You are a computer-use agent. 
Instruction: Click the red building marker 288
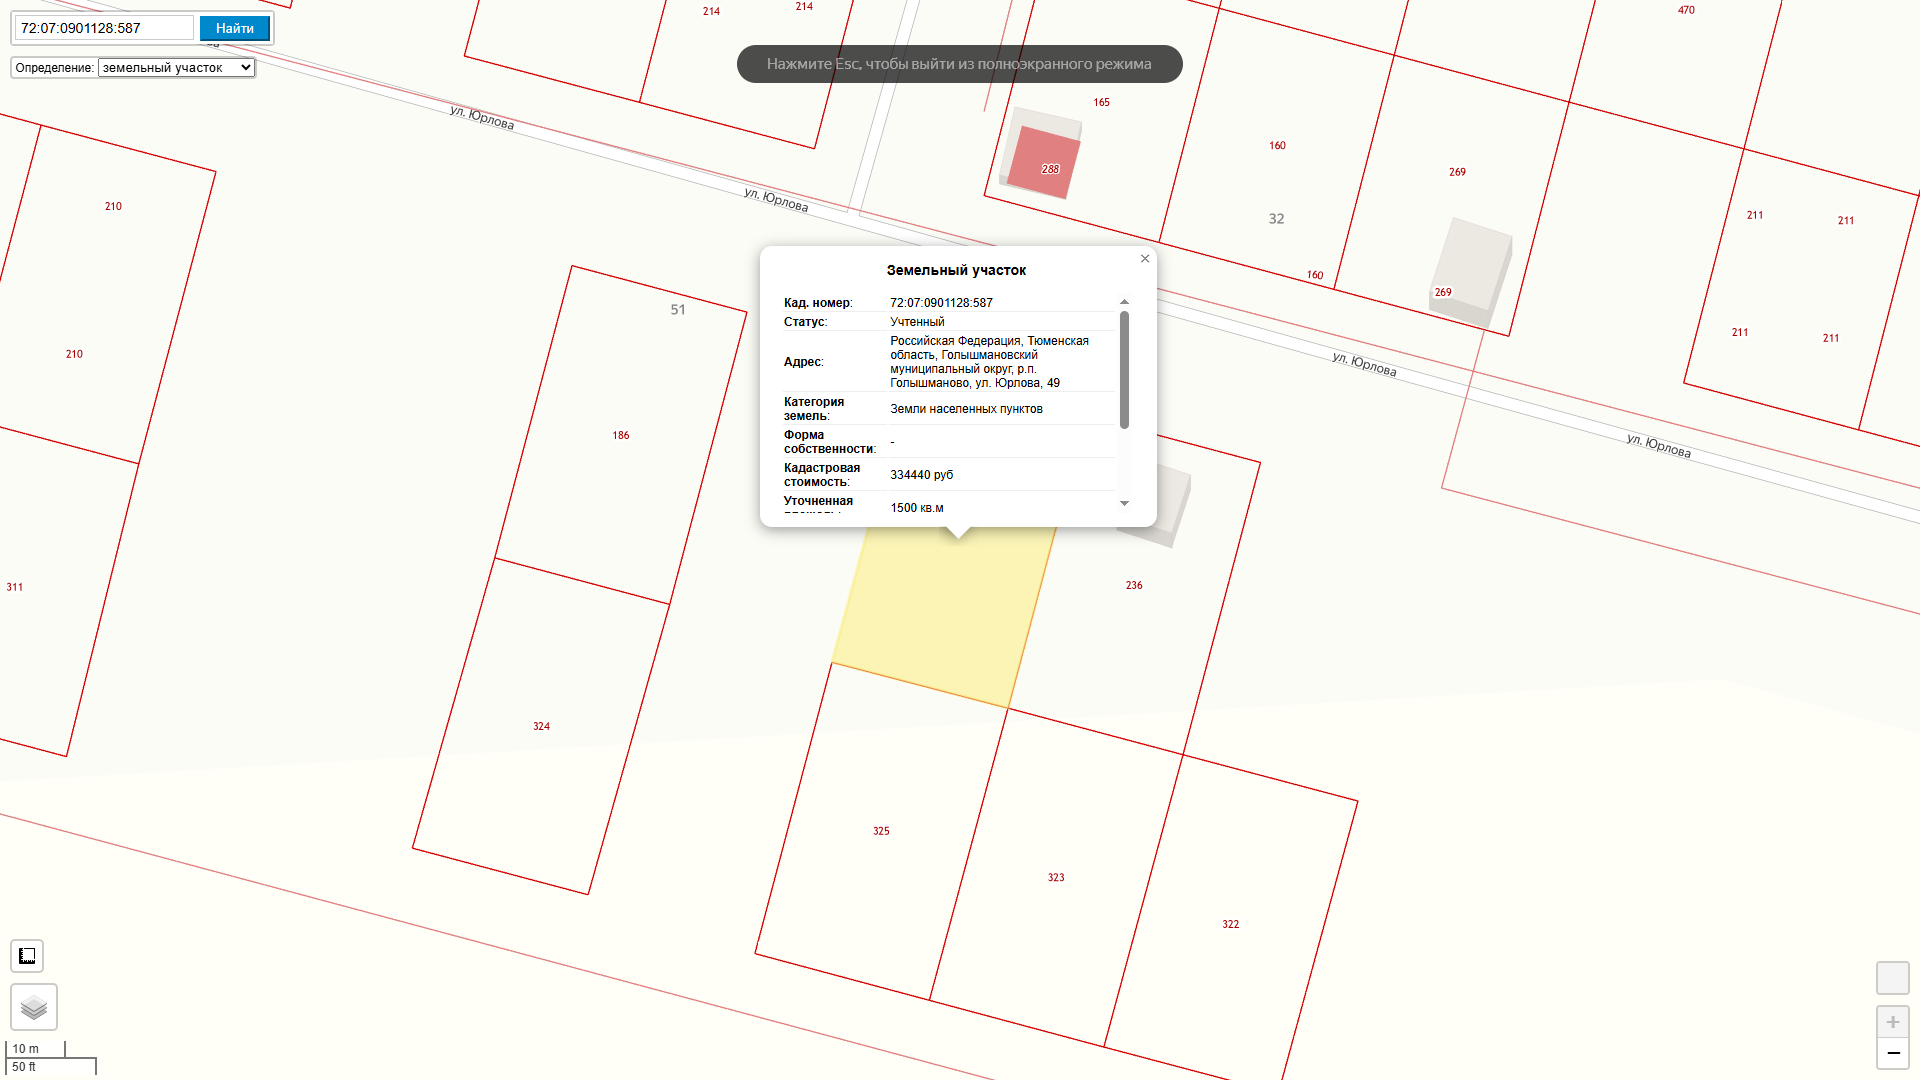click(1044, 162)
